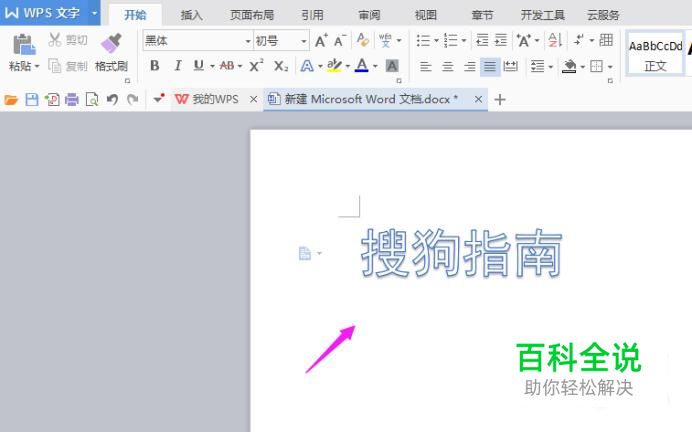Click the numbered list icon
Screen dimensions: 692x432
pos(451,41)
